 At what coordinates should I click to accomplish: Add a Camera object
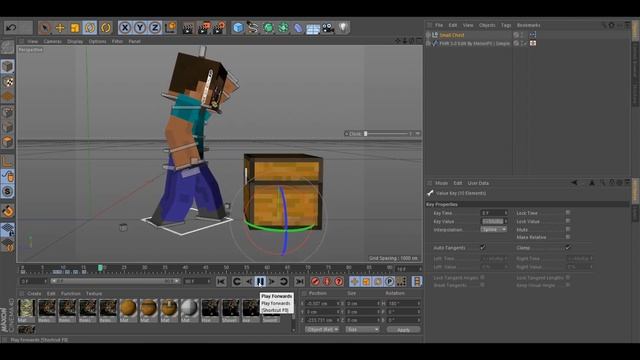click(328, 28)
